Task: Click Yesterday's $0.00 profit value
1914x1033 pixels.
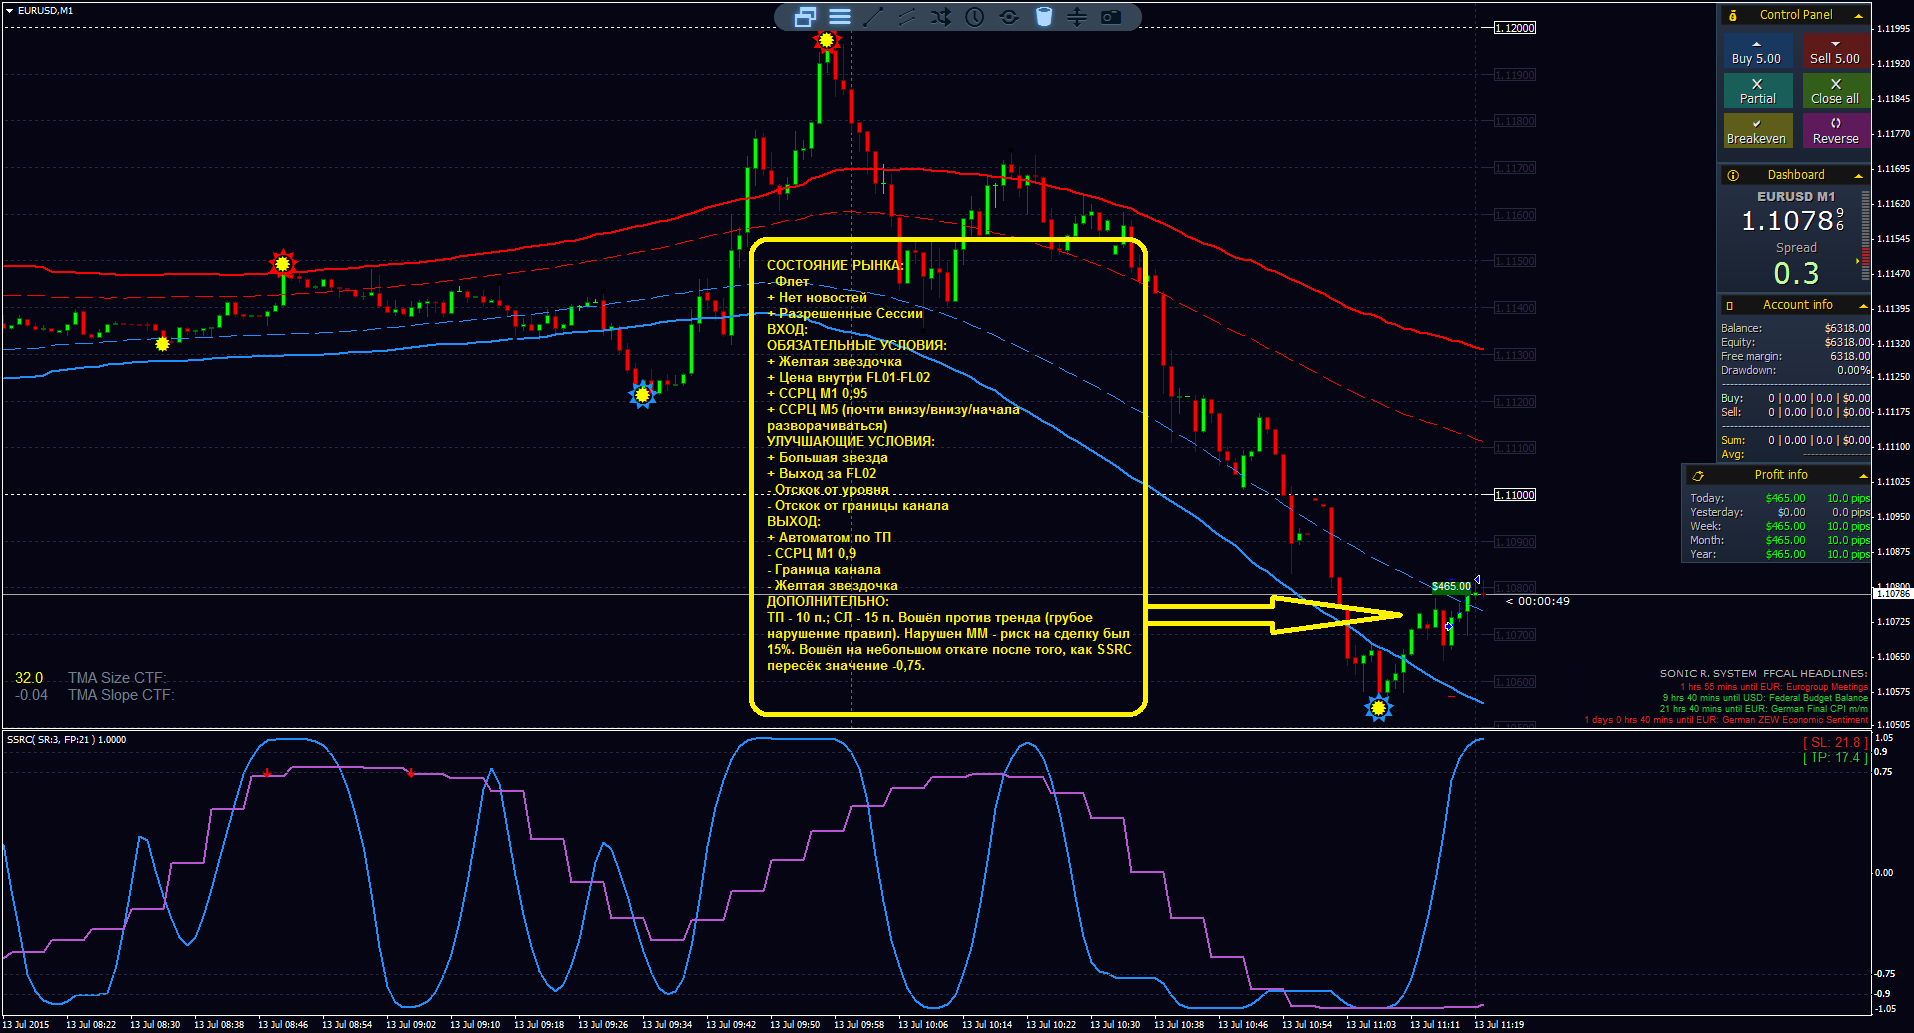Action: coord(1791,512)
